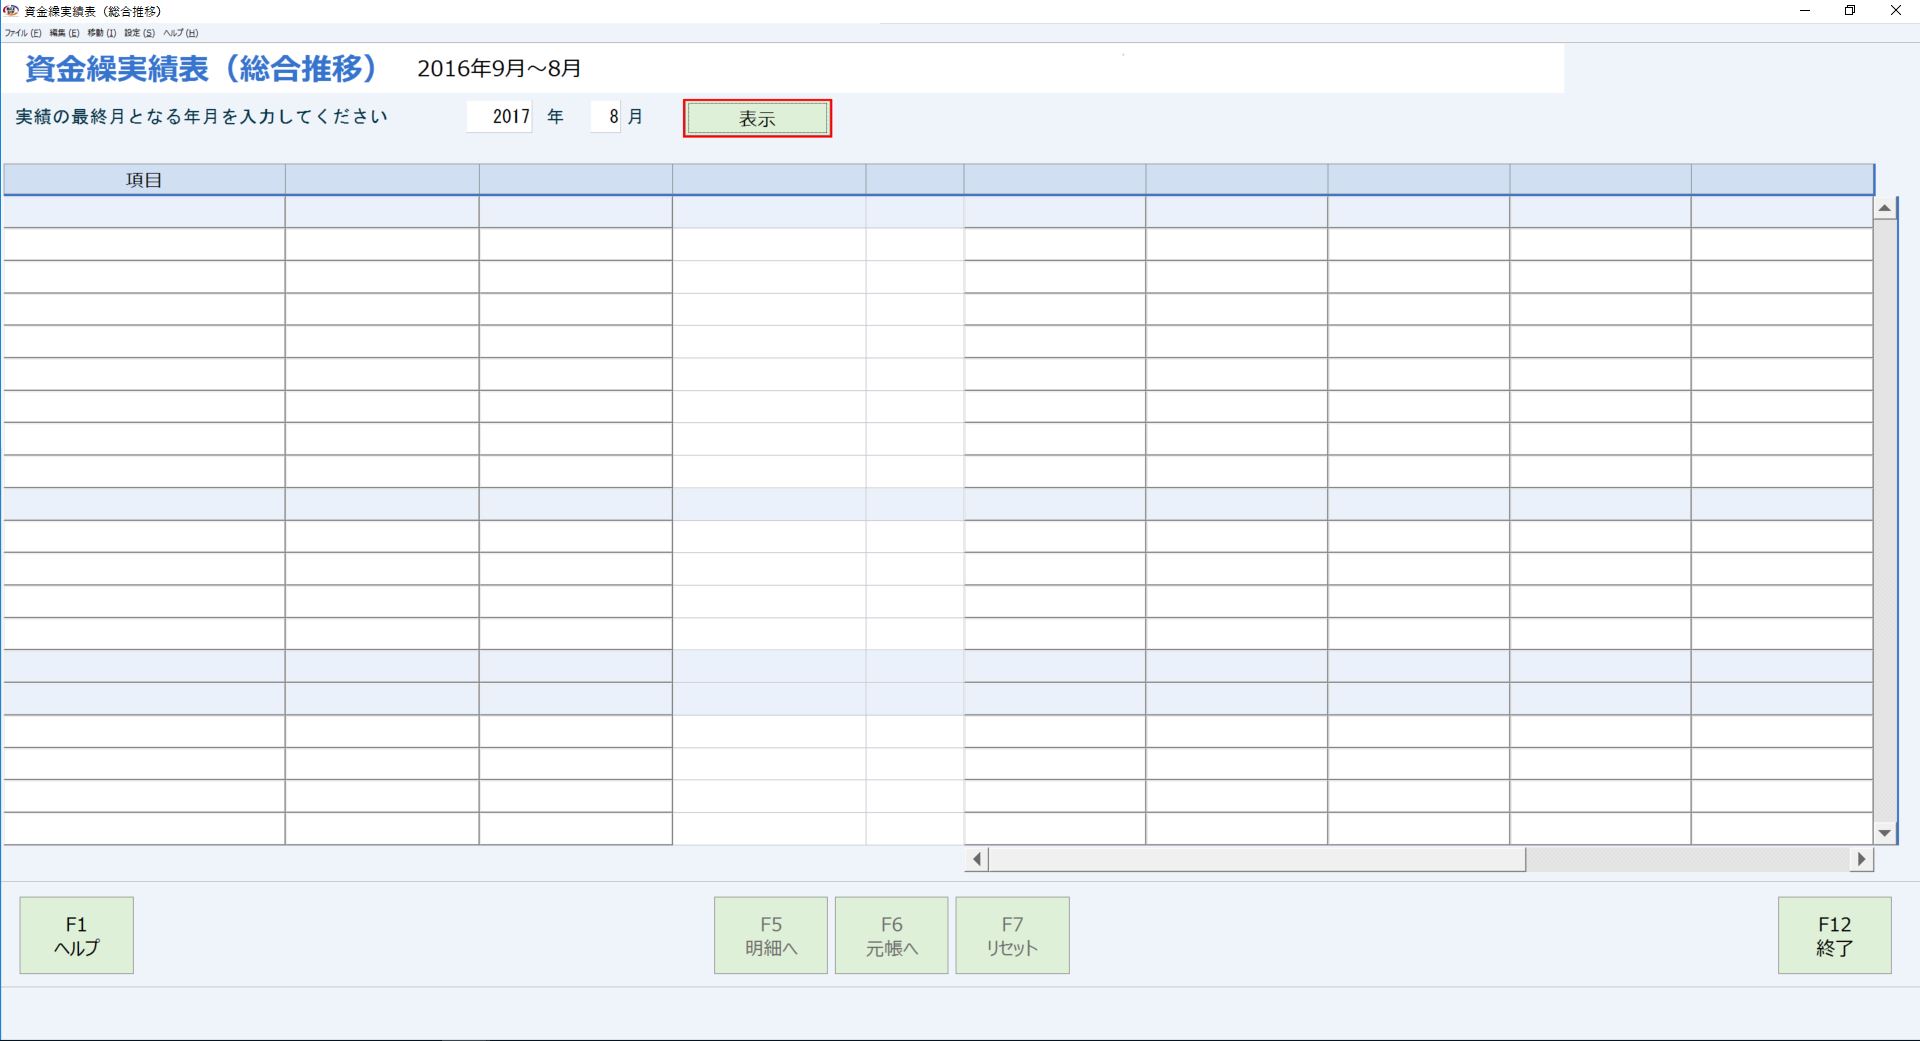
Task: Open the ヘルプ (H) menu
Action: (180, 33)
